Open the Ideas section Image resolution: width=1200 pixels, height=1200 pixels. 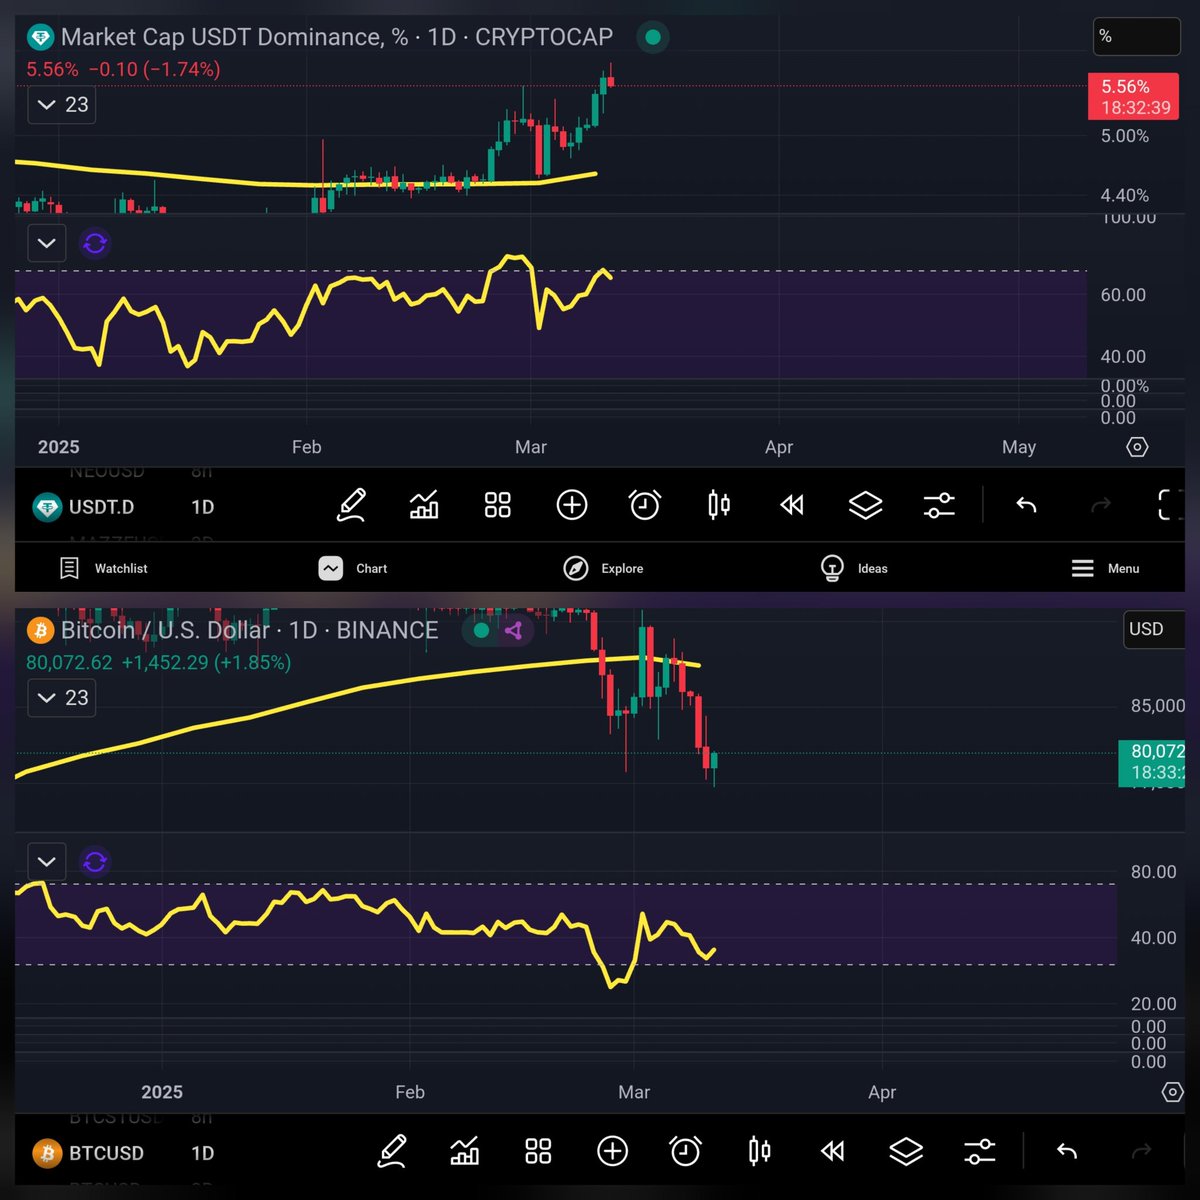[x=853, y=568]
